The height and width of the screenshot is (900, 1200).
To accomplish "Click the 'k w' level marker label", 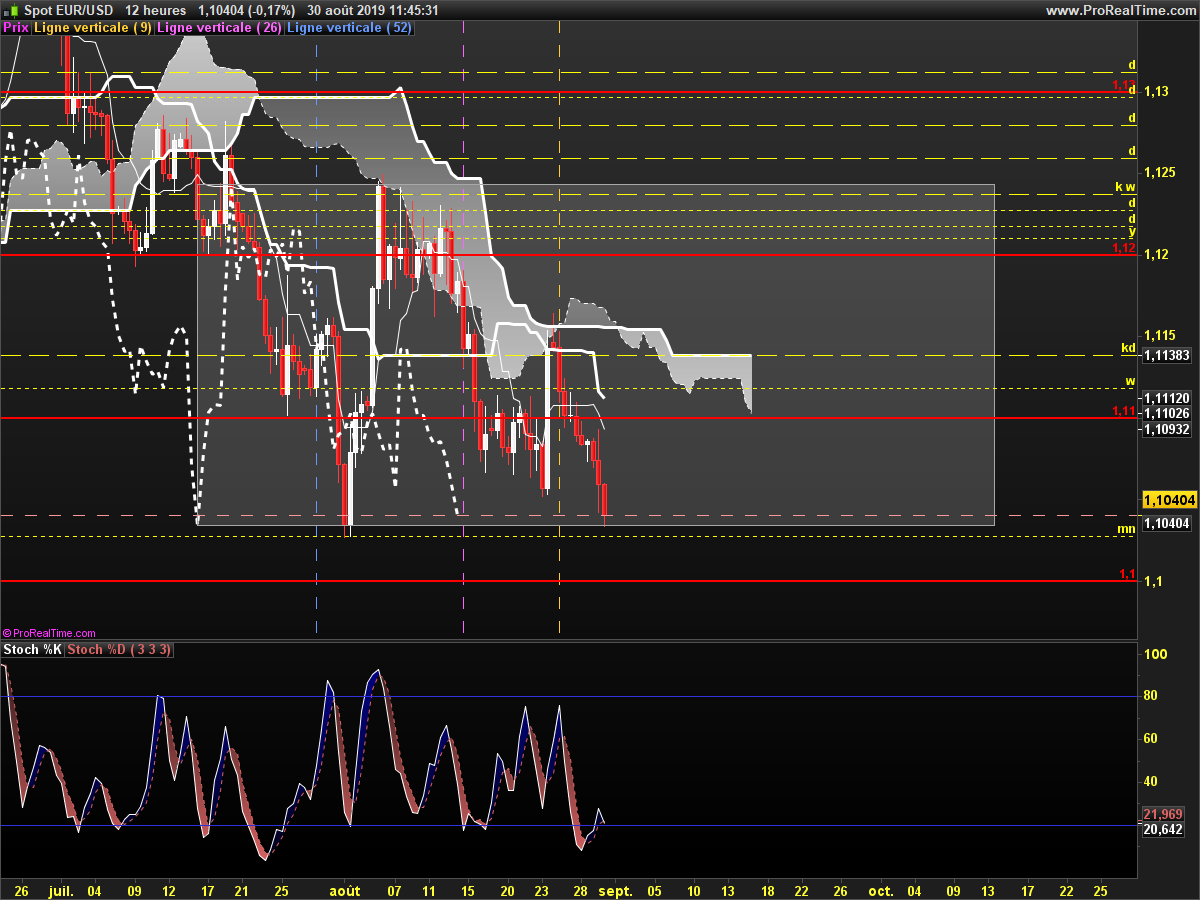I will tap(1125, 187).
